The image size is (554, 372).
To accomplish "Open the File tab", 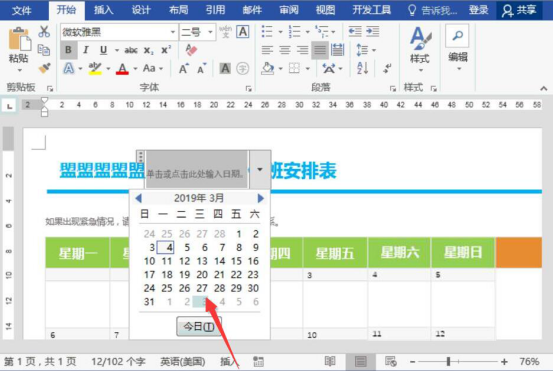I will click(x=22, y=10).
